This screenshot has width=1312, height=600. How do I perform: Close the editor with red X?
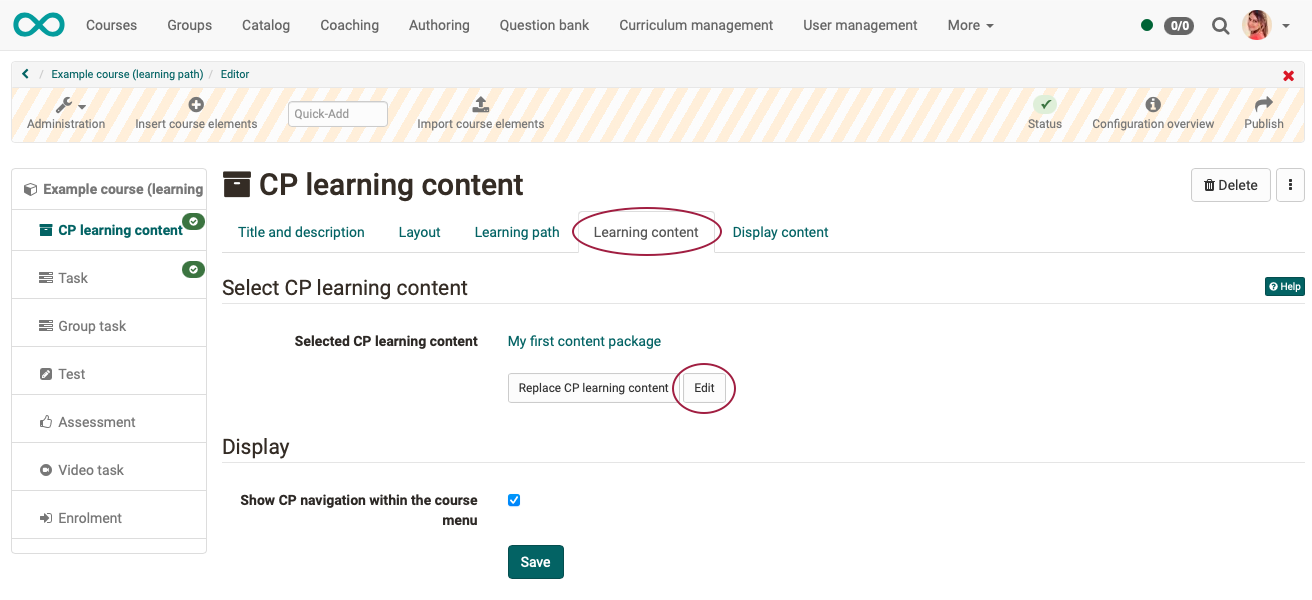click(x=1288, y=76)
